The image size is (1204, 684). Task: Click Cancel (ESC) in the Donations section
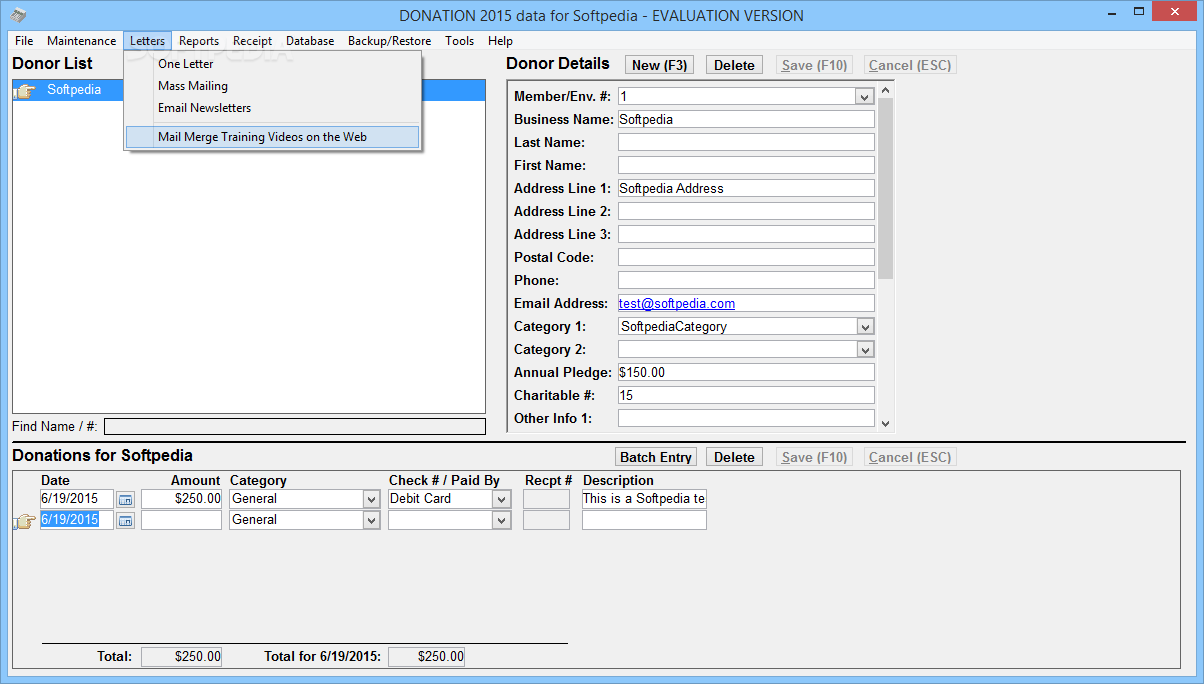(x=909, y=457)
